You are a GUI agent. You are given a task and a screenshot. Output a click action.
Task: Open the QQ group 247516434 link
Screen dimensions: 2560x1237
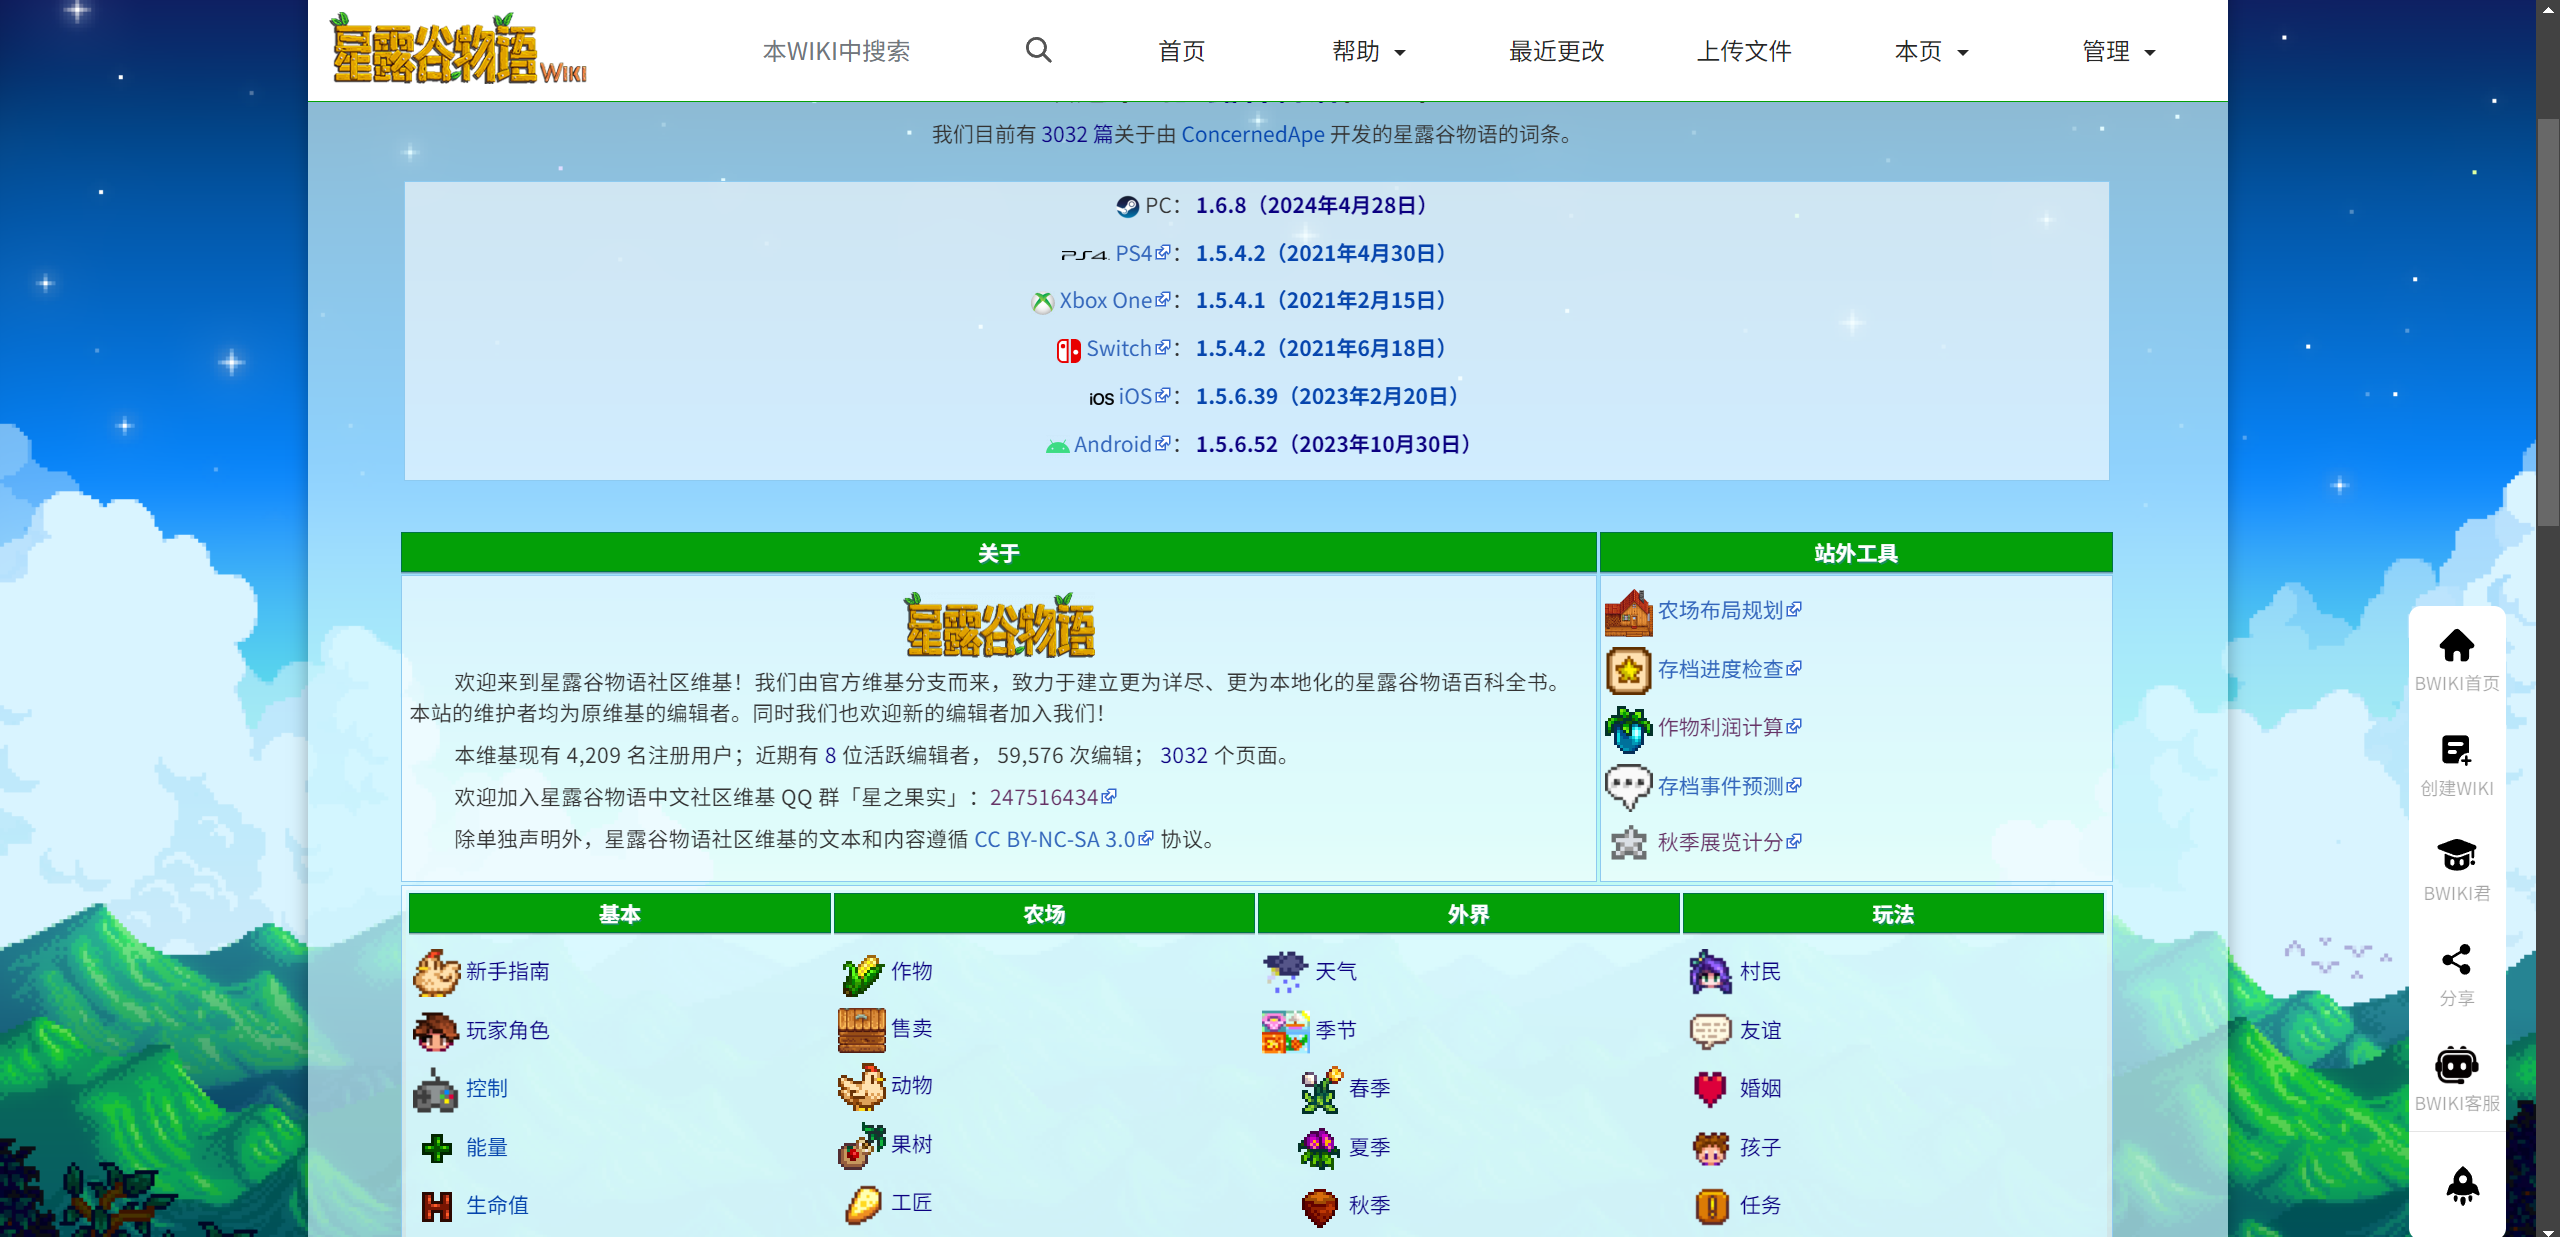1053,797
